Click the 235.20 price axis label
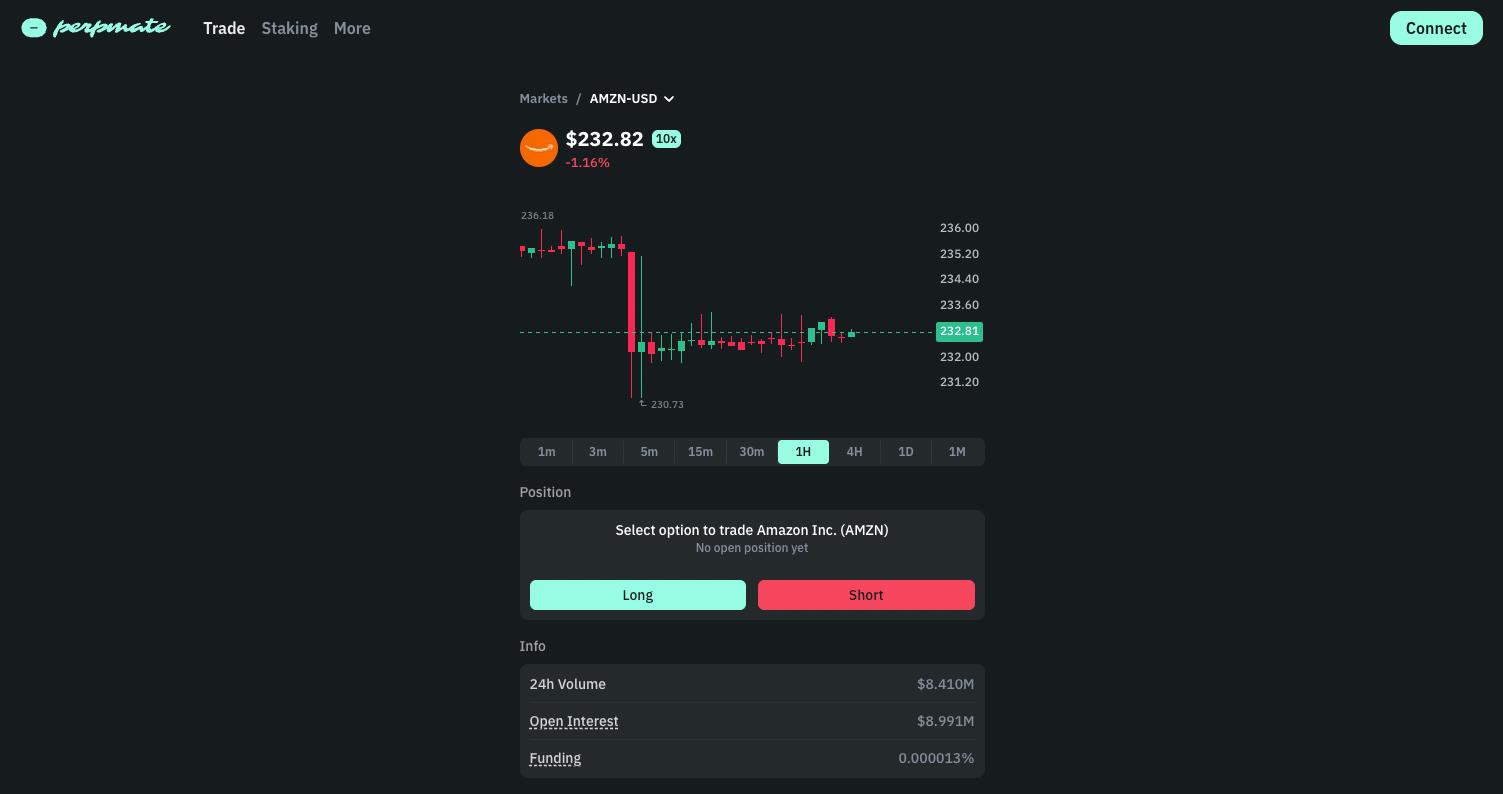Screen dimensions: 1503x794 point(959,254)
